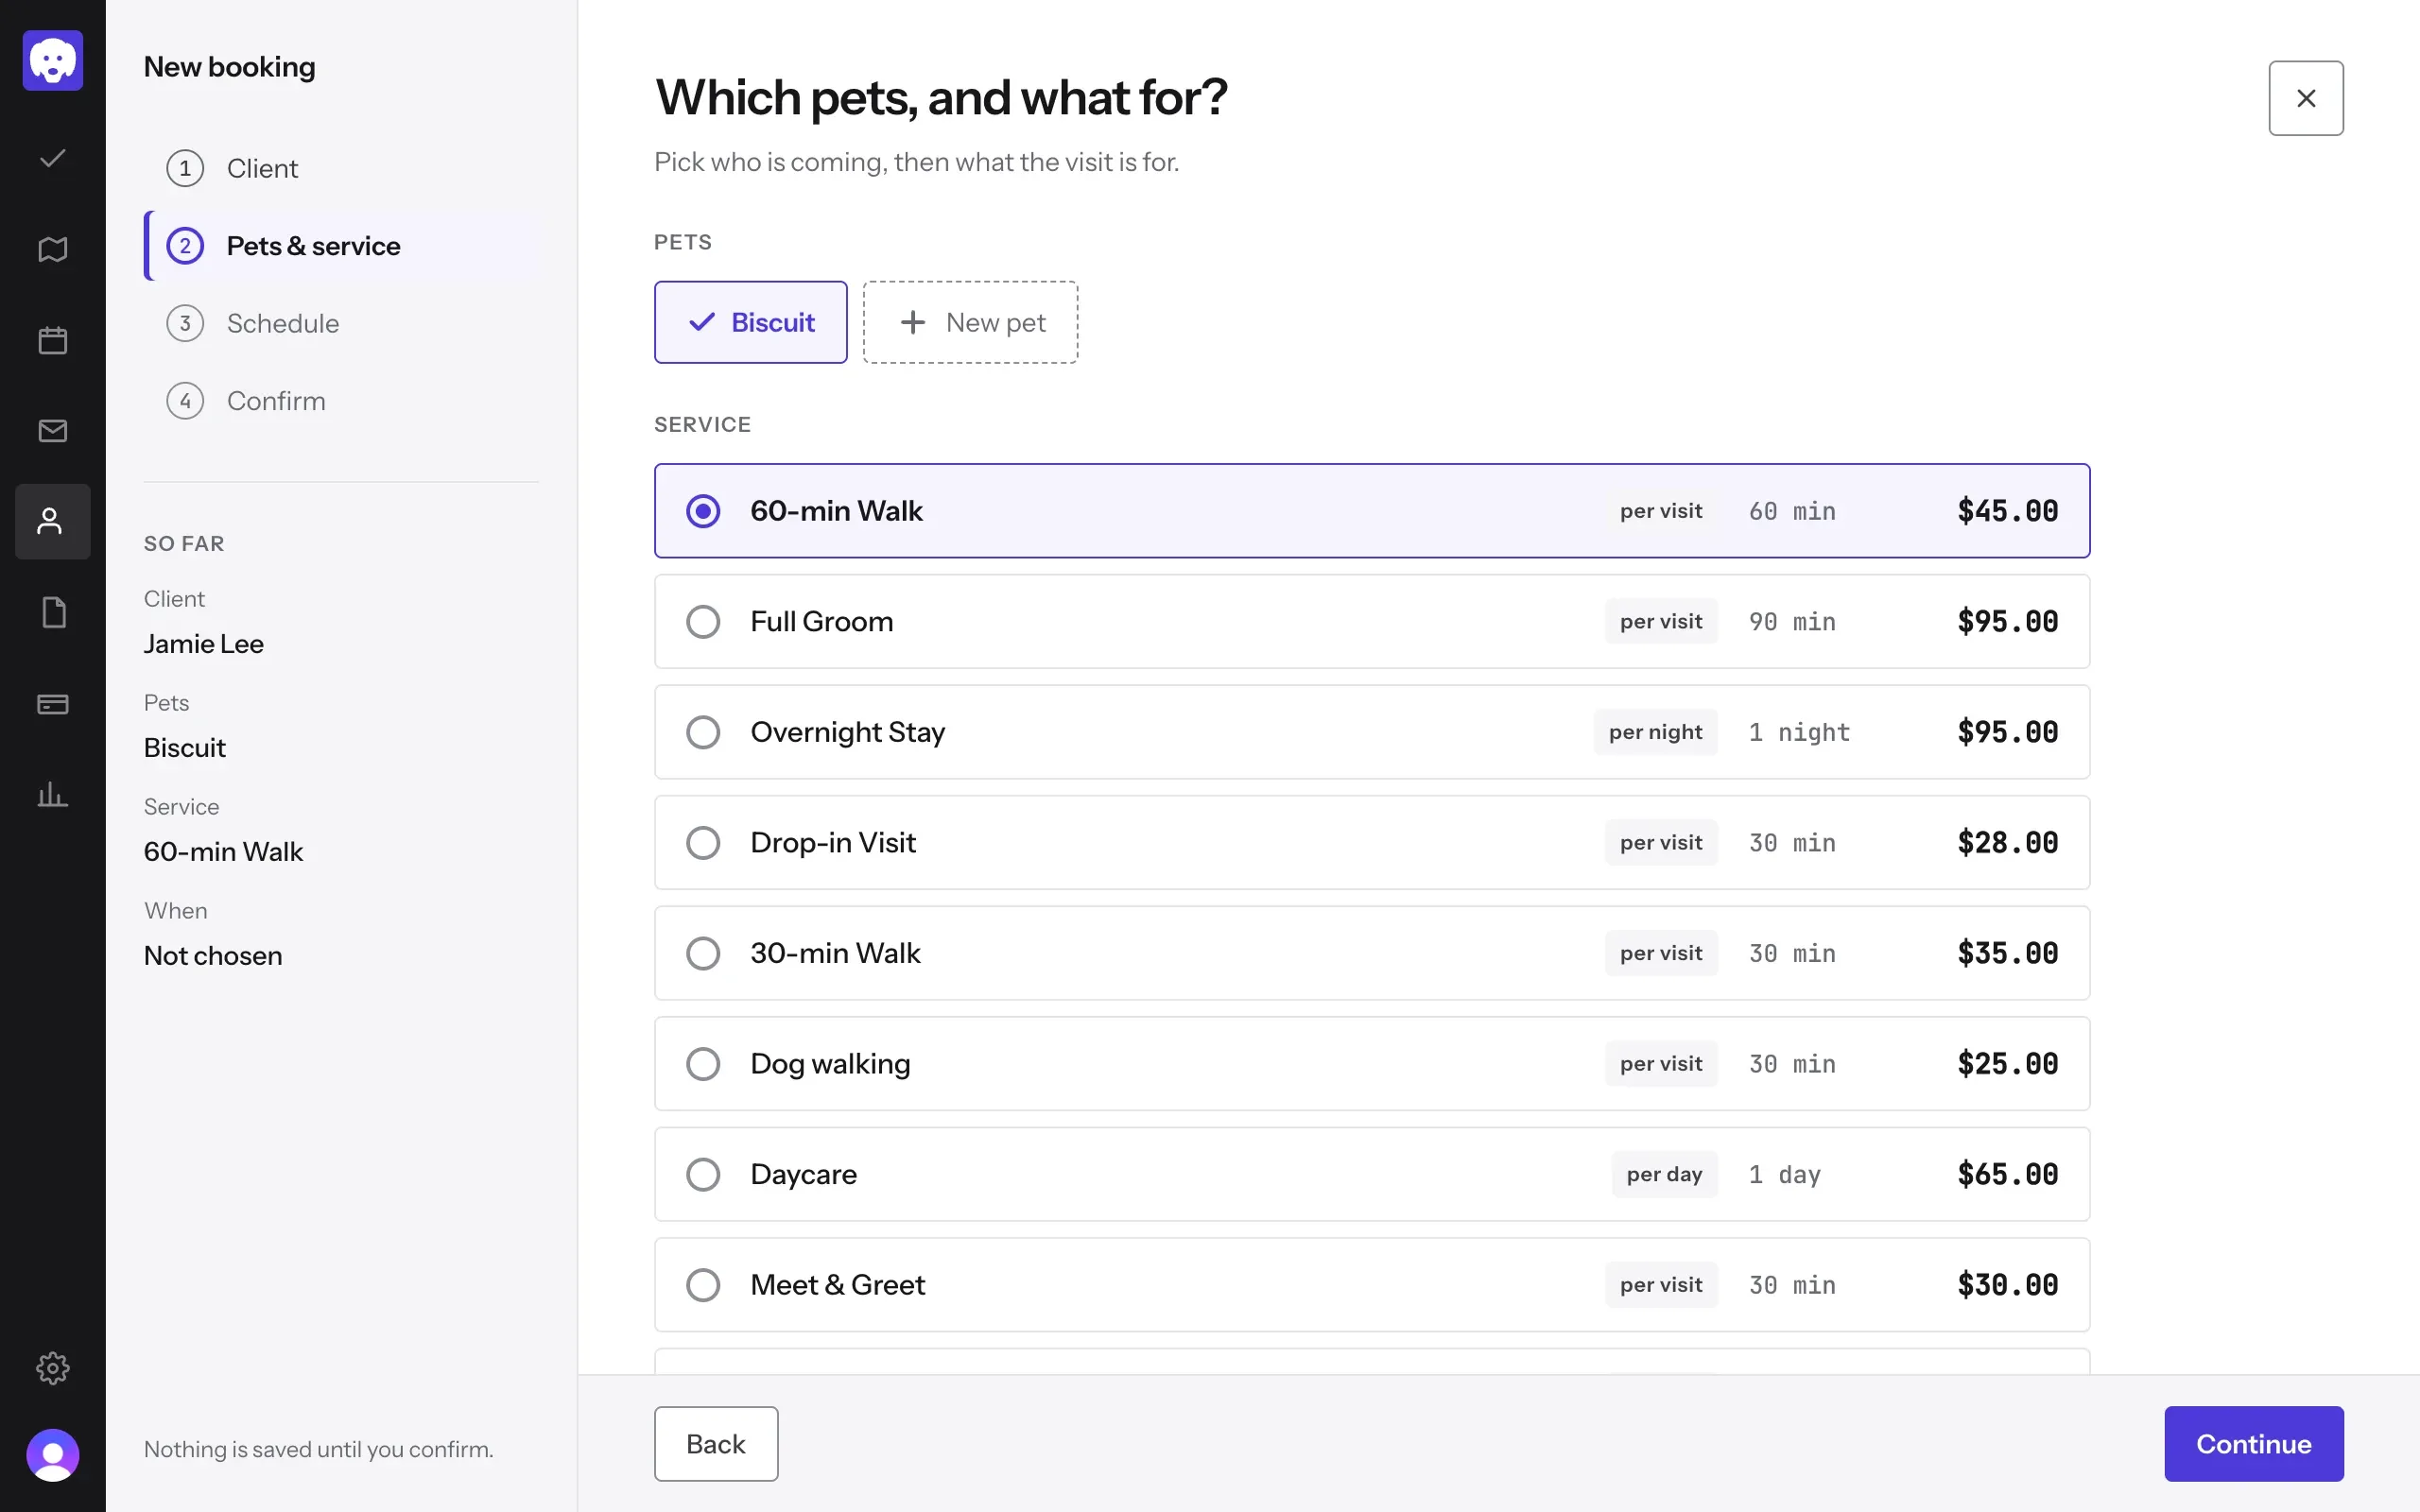2420x1512 pixels.
Task: Open the document file icon in sidebar
Action: (x=53, y=612)
